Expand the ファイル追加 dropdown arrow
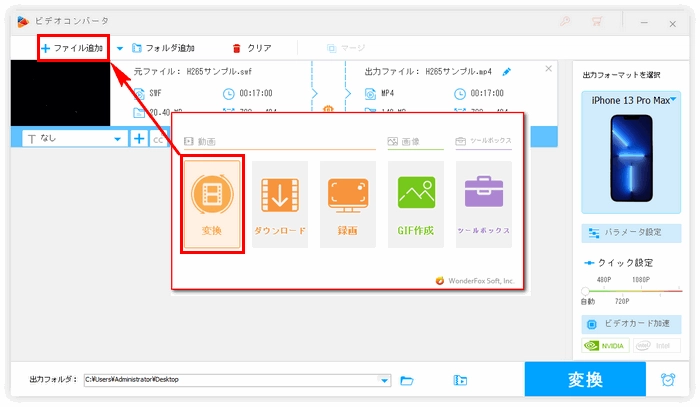Viewport: 700px width, 407px height. click(120, 48)
